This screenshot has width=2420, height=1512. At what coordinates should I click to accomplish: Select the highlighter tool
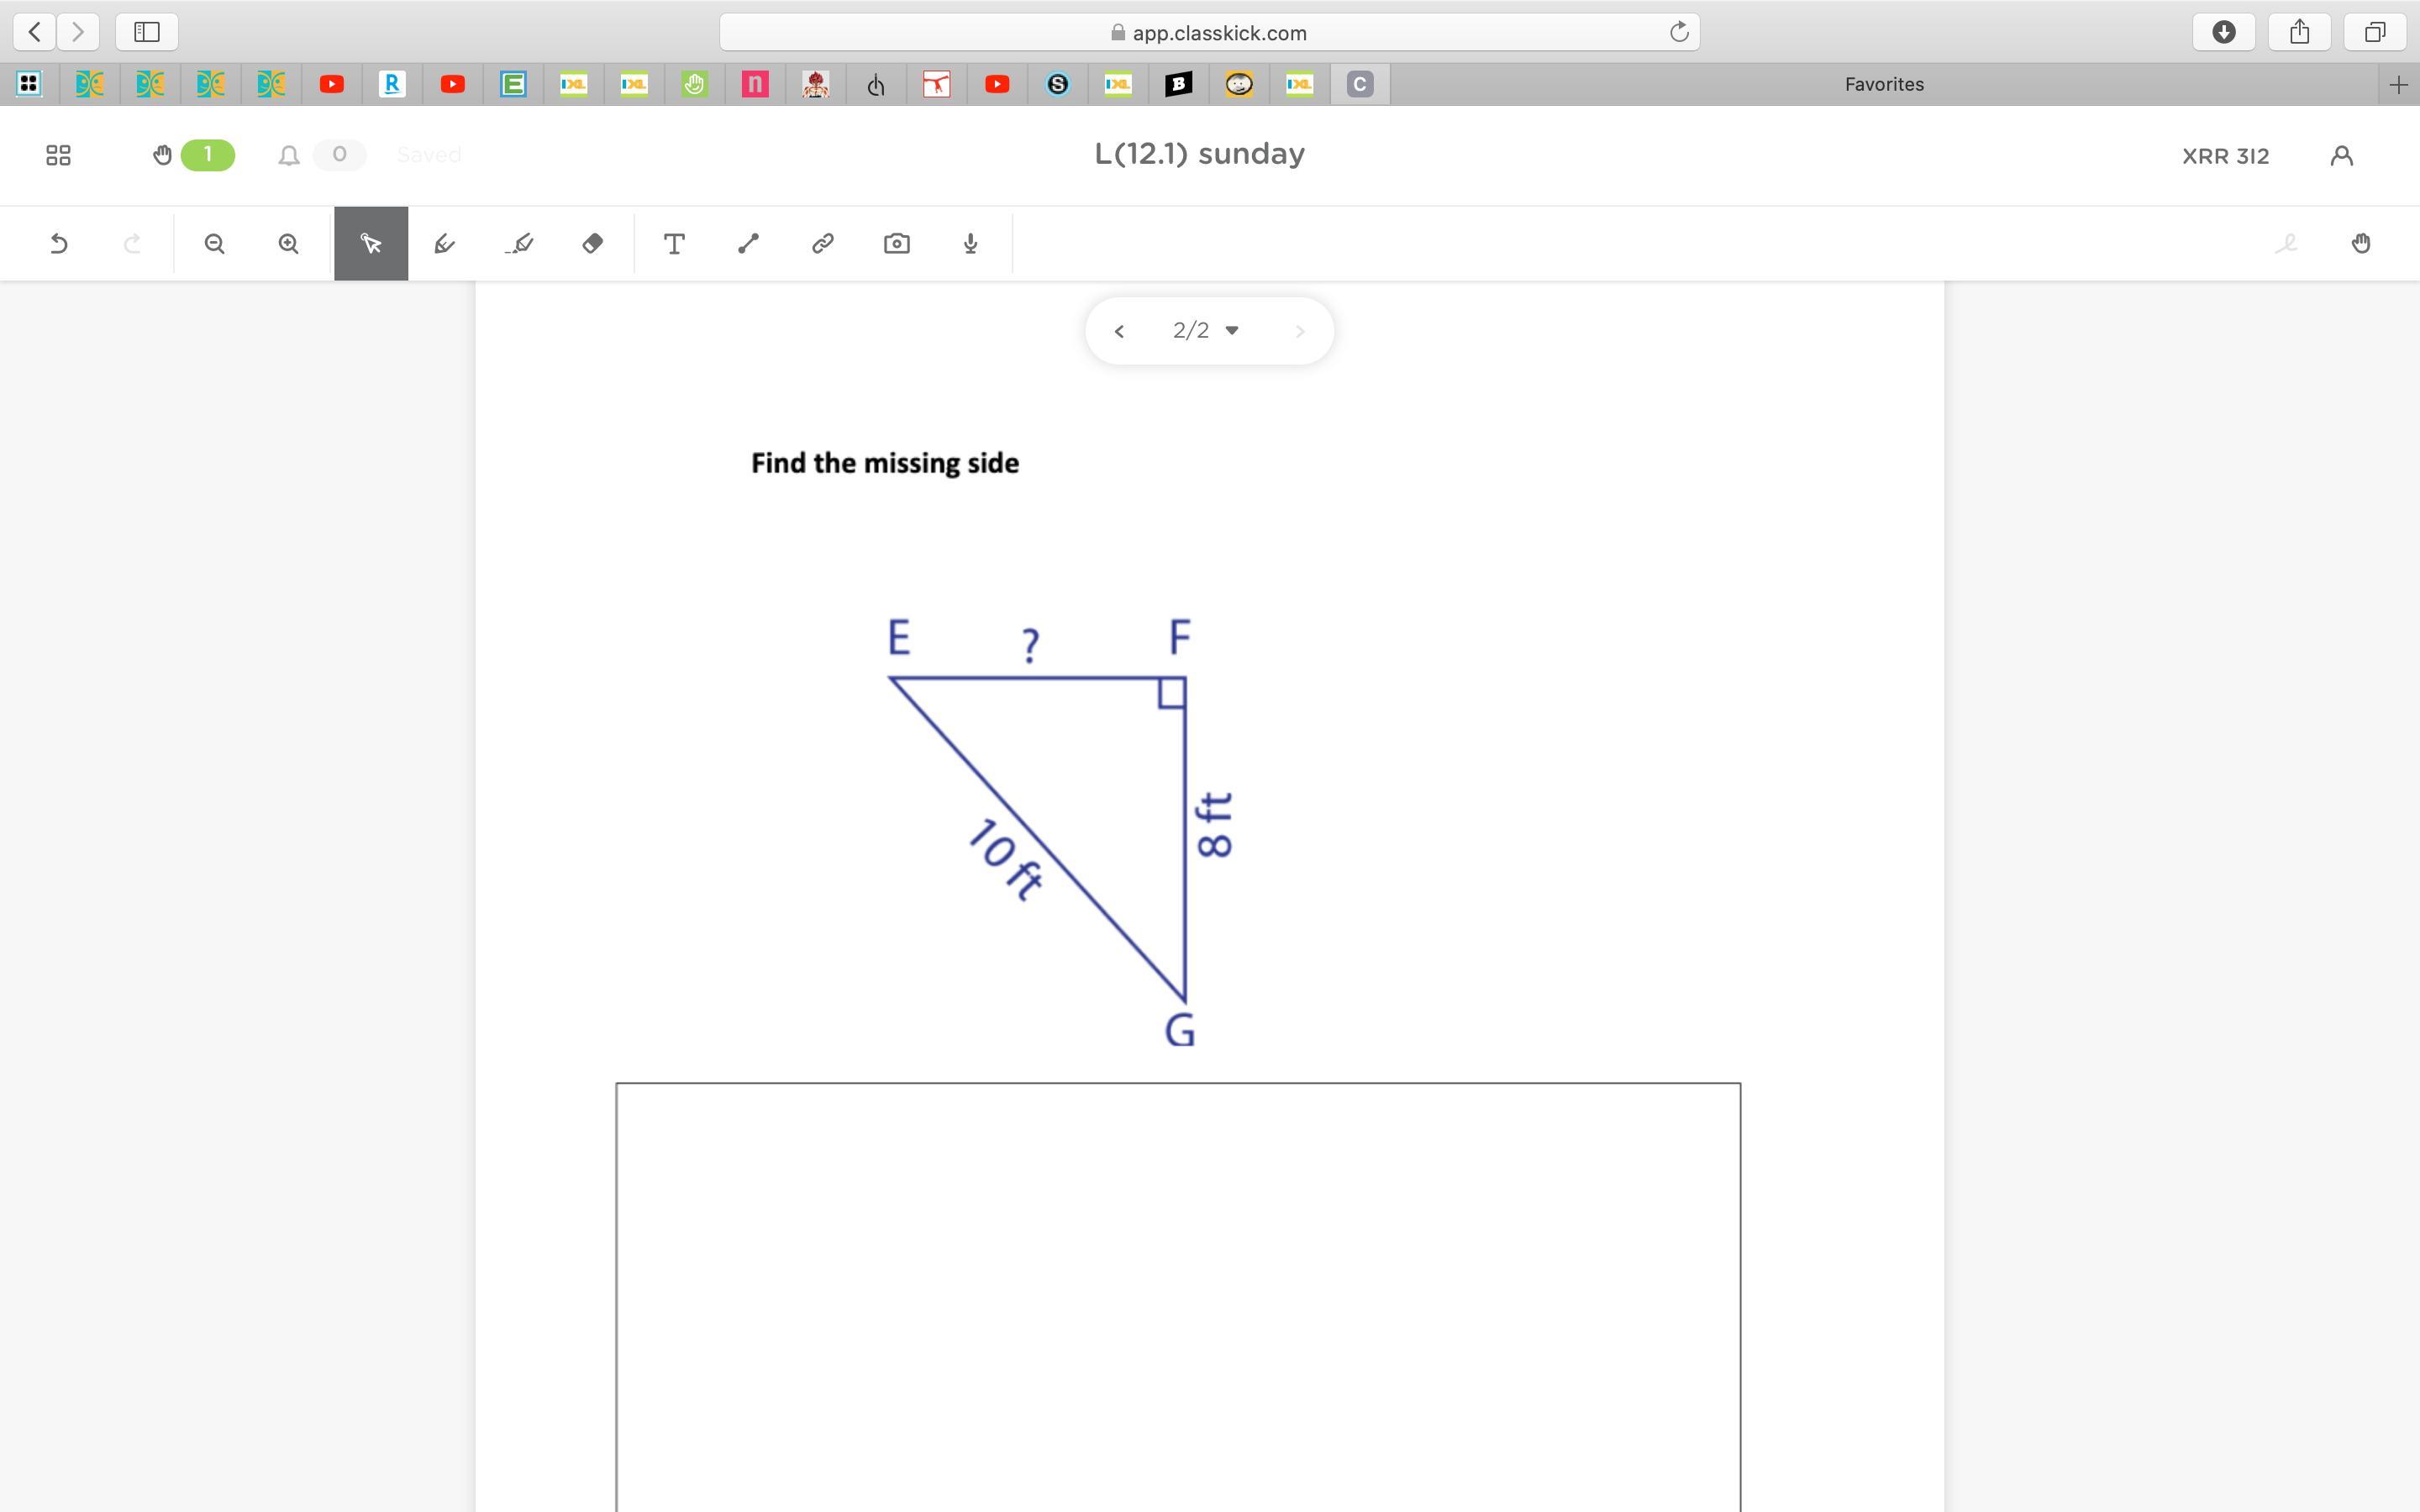coord(519,244)
